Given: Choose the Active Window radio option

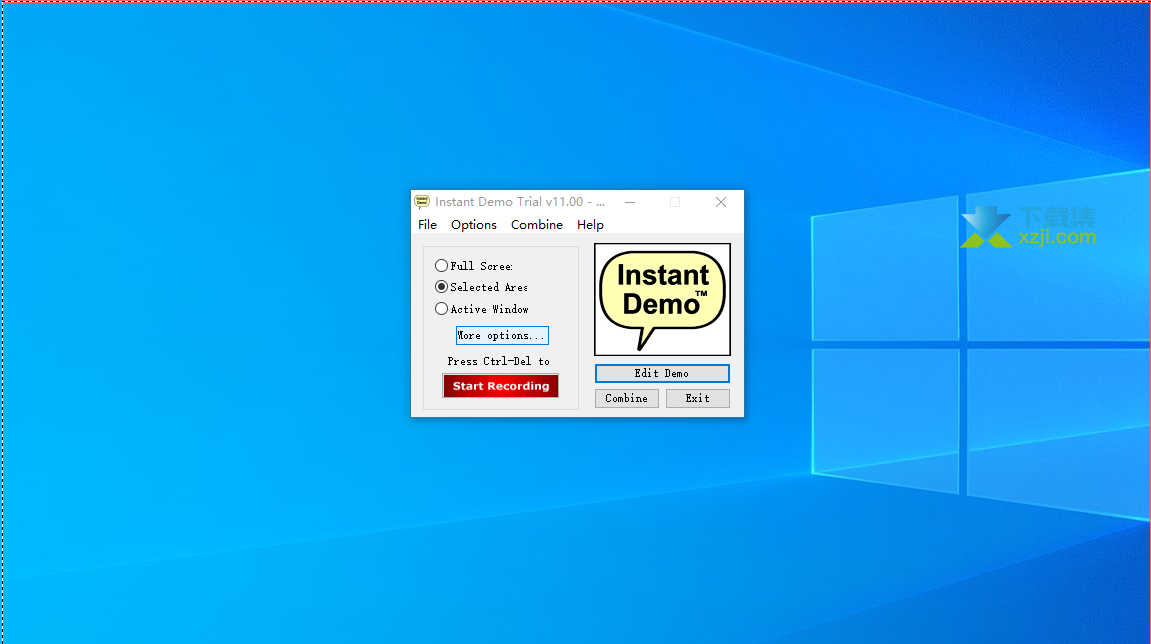Looking at the screenshot, I should tap(482, 309).
